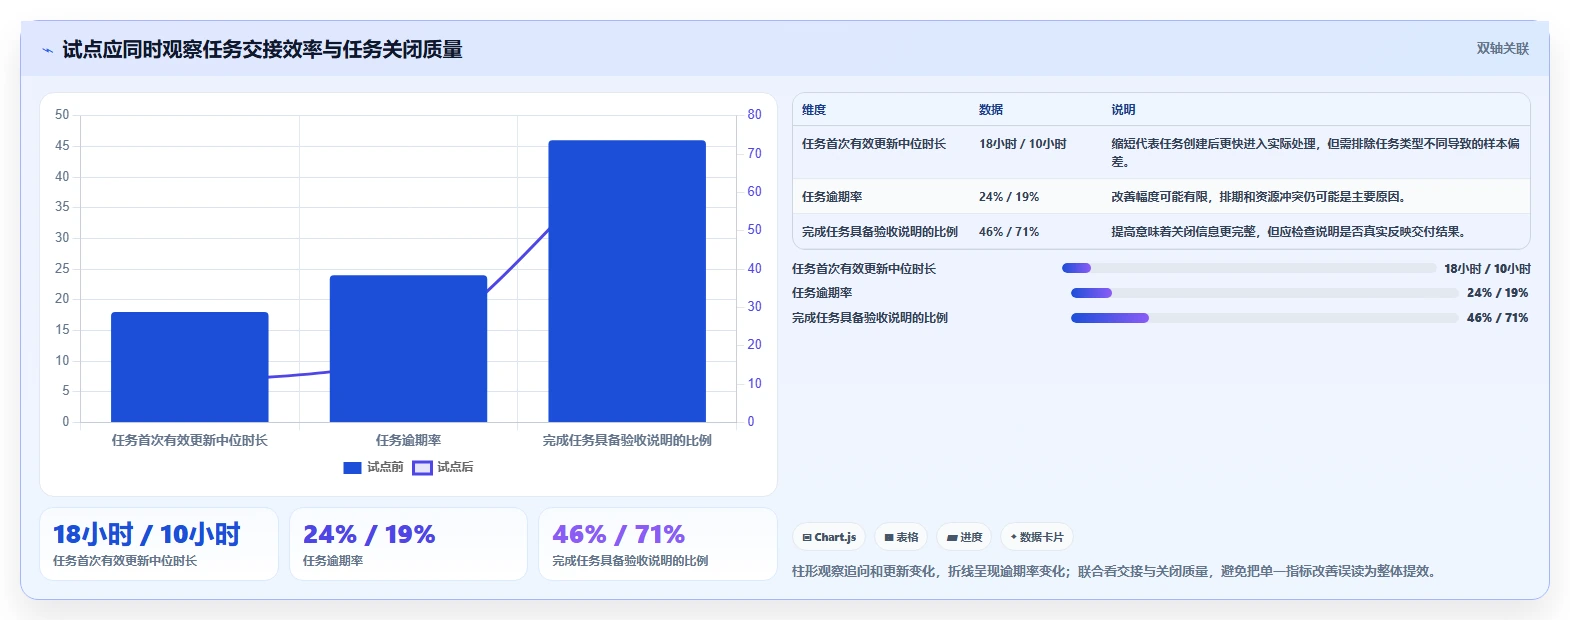Open the 24% / 19% data card
1570x620 pixels.
tap(408, 544)
